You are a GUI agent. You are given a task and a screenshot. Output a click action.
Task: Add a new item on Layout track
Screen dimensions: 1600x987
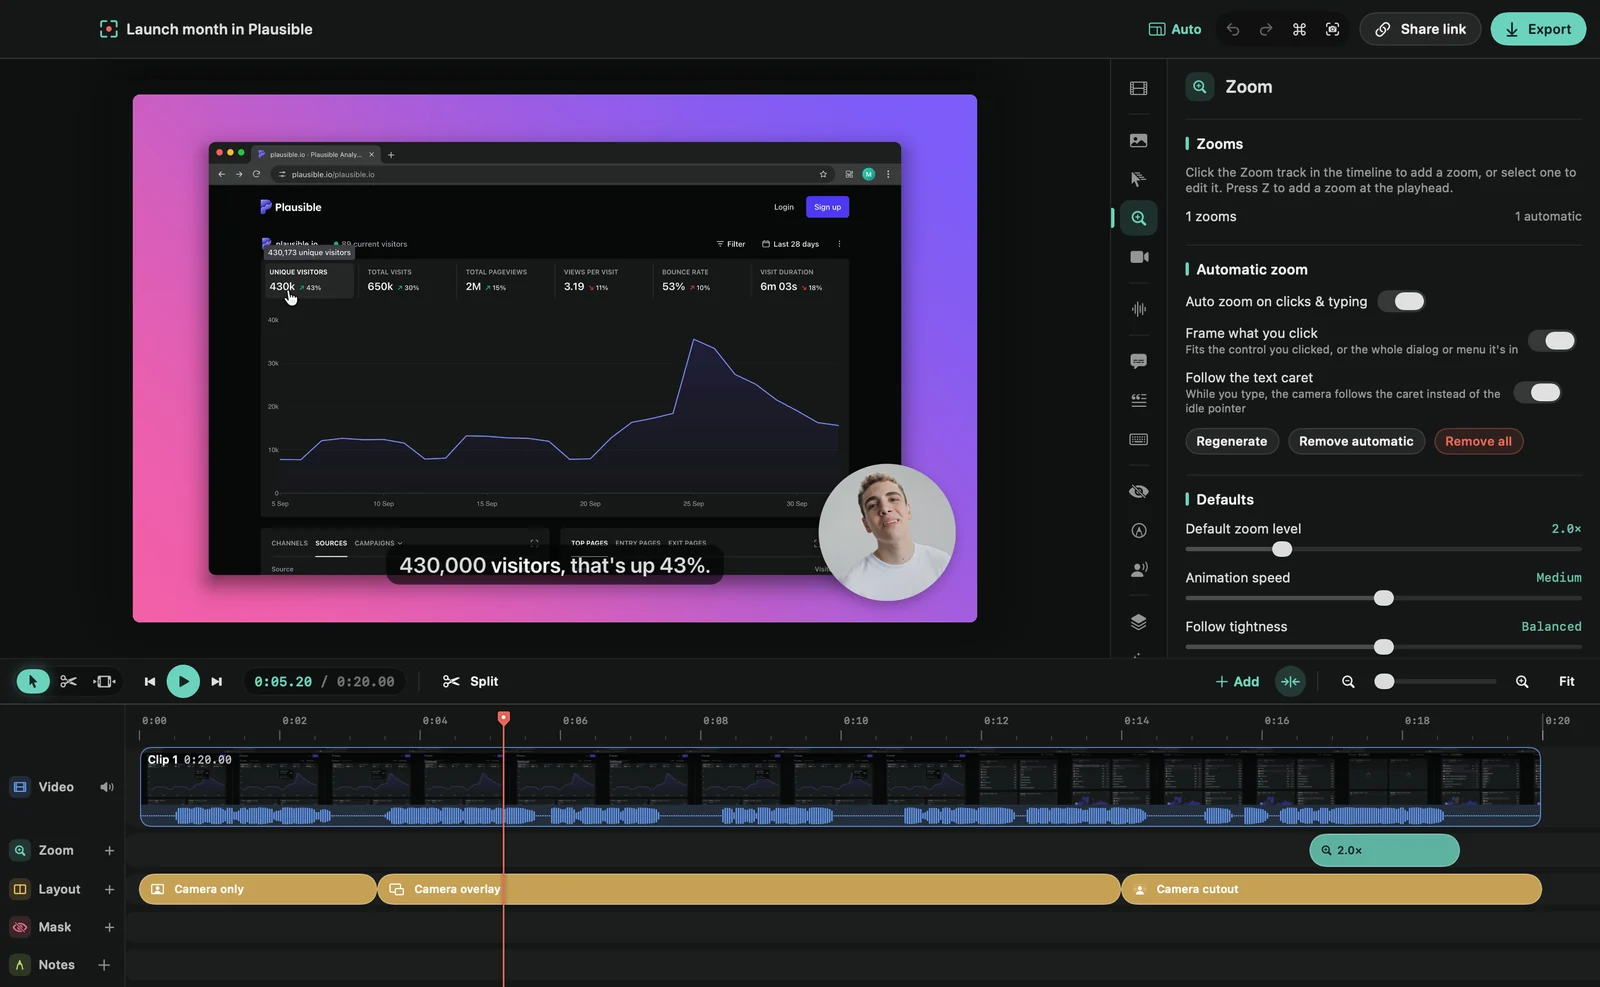click(x=109, y=889)
